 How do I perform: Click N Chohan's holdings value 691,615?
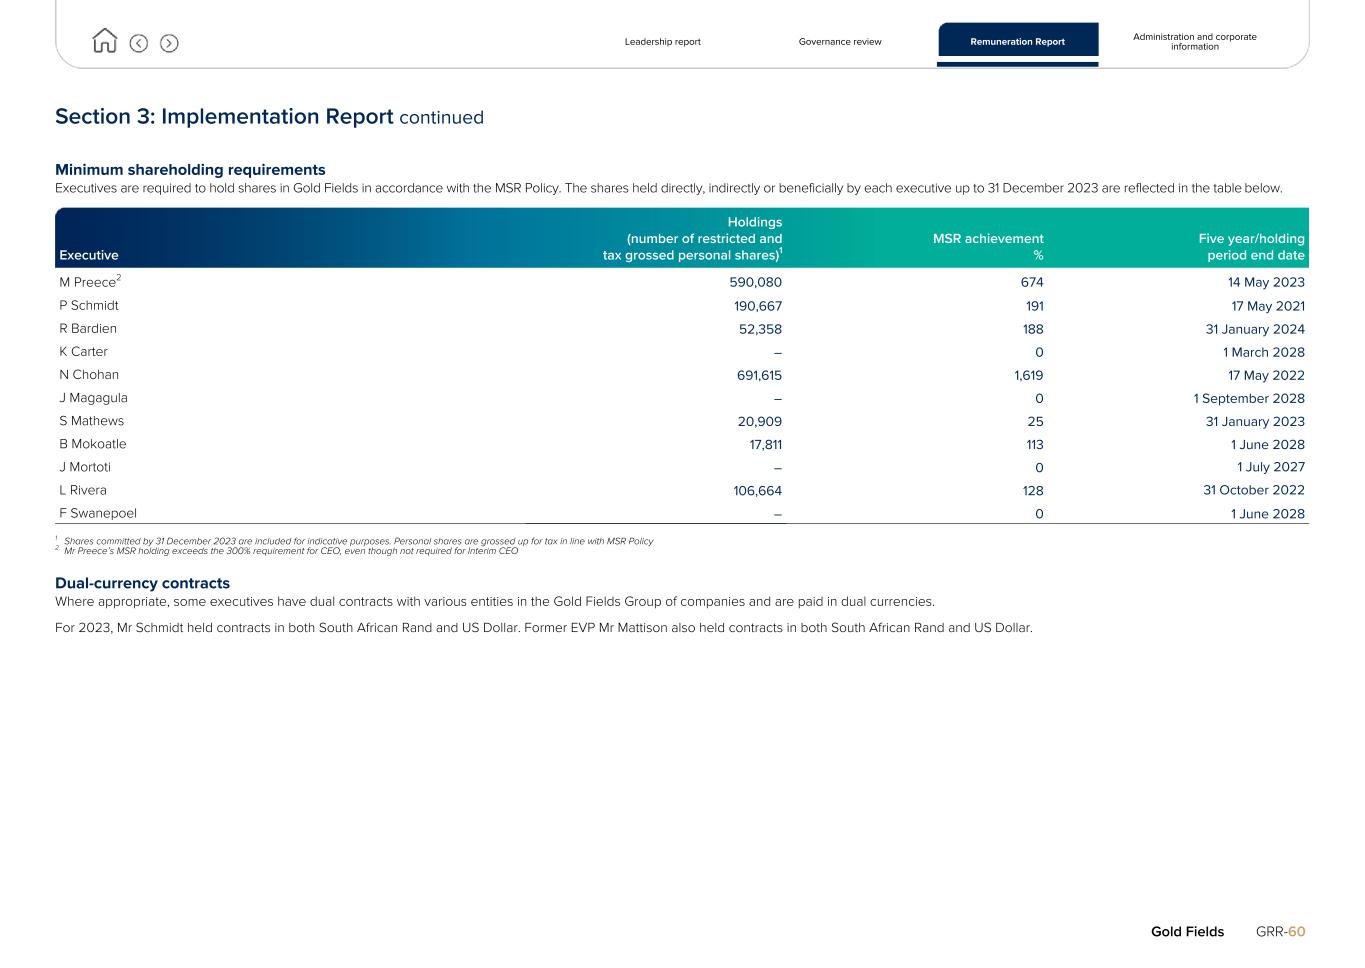[759, 375]
